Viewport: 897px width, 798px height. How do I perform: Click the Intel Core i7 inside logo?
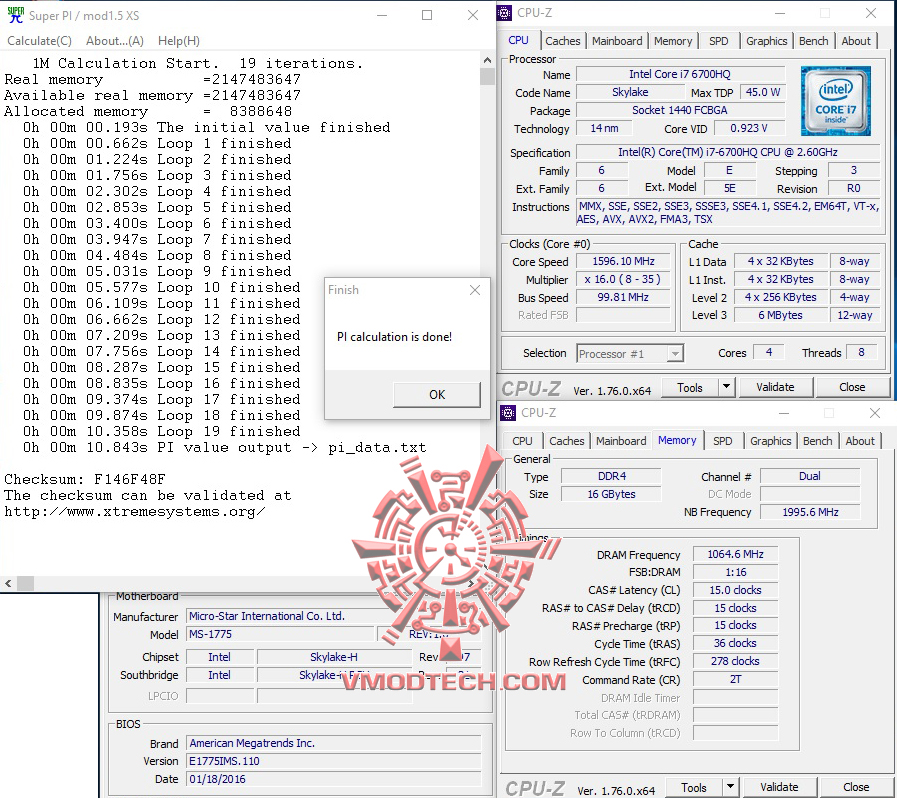pos(835,101)
